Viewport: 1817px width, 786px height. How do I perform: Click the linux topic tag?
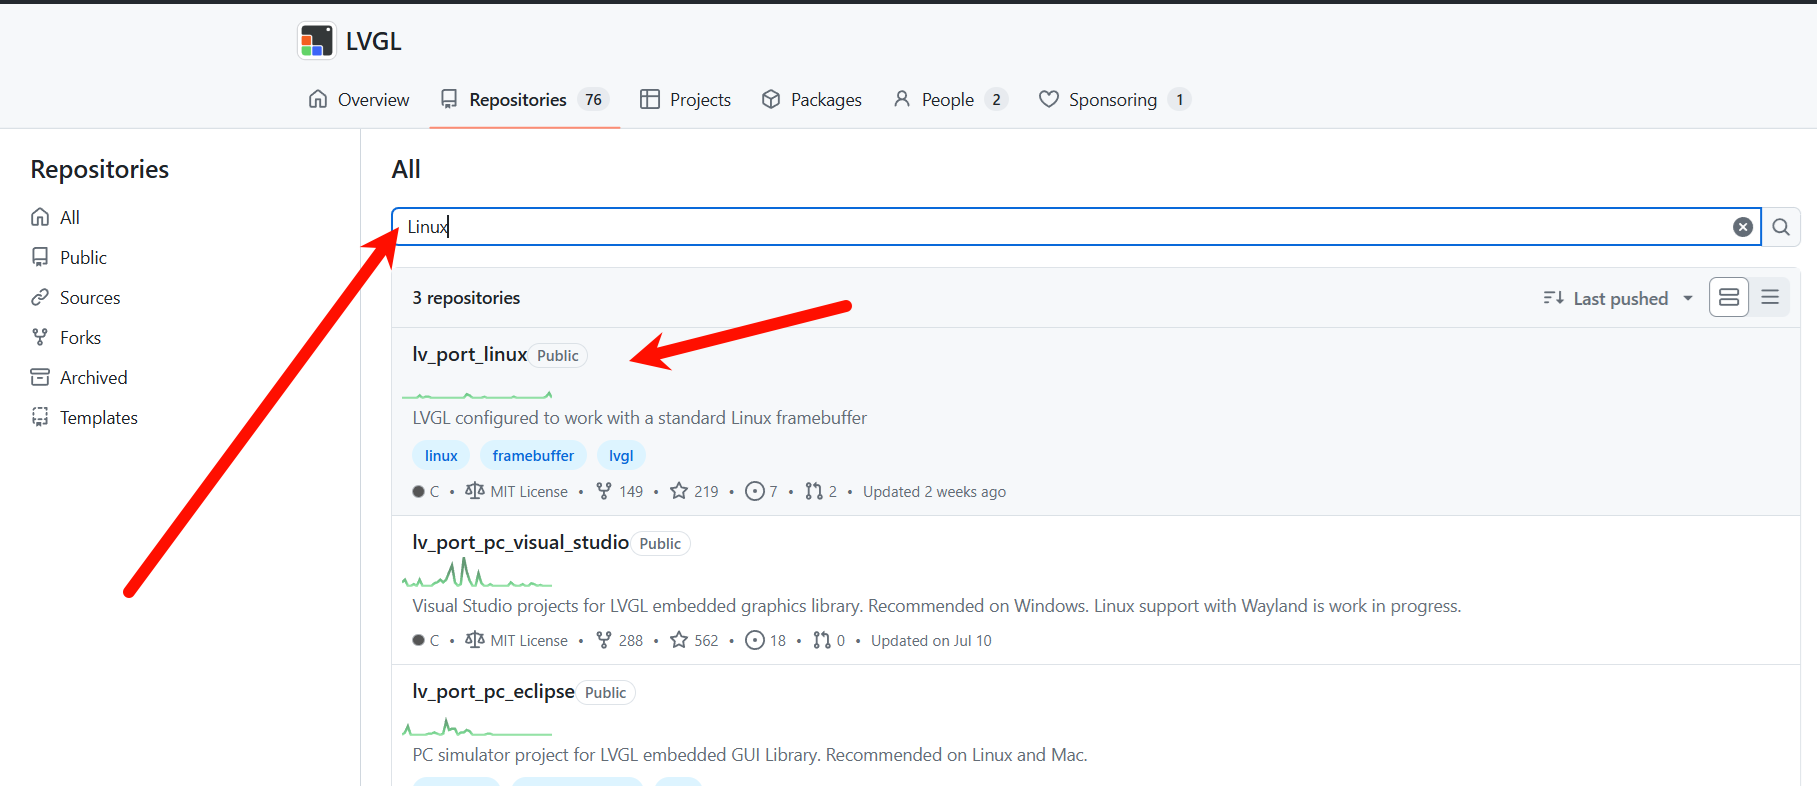pos(441,455)
